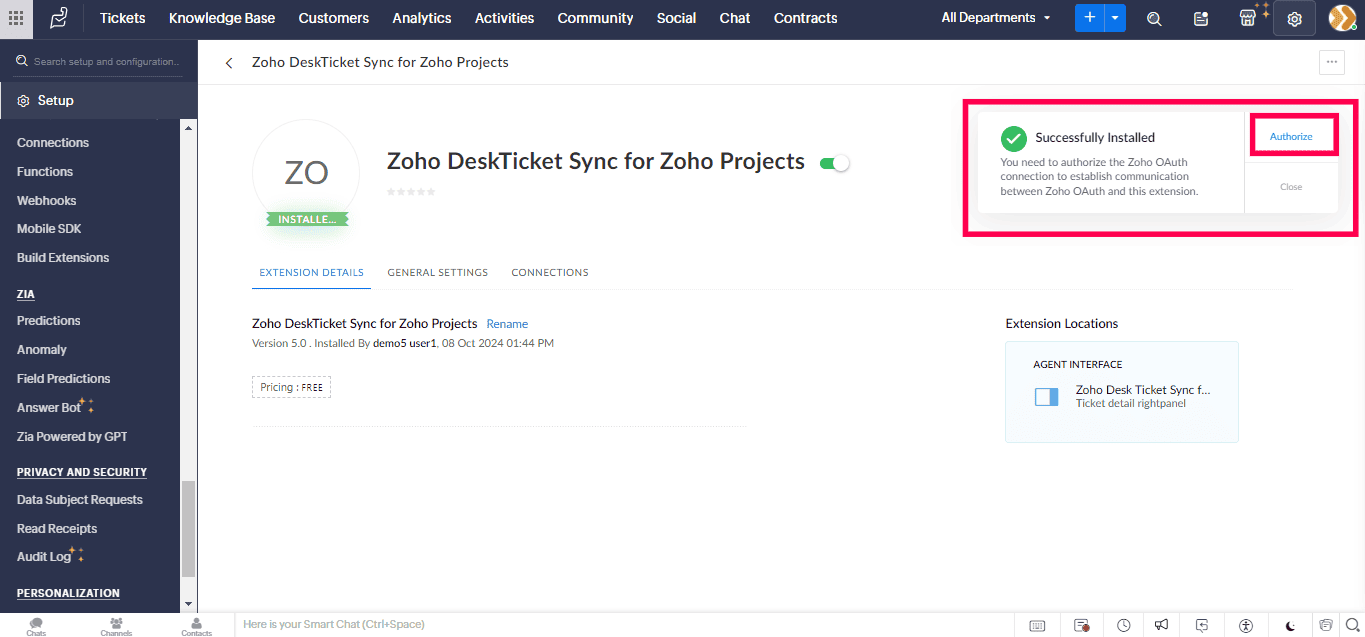Open Contacts in the bottom bar
This screenshot has height=637, width=1365.
tap(196, 626)
